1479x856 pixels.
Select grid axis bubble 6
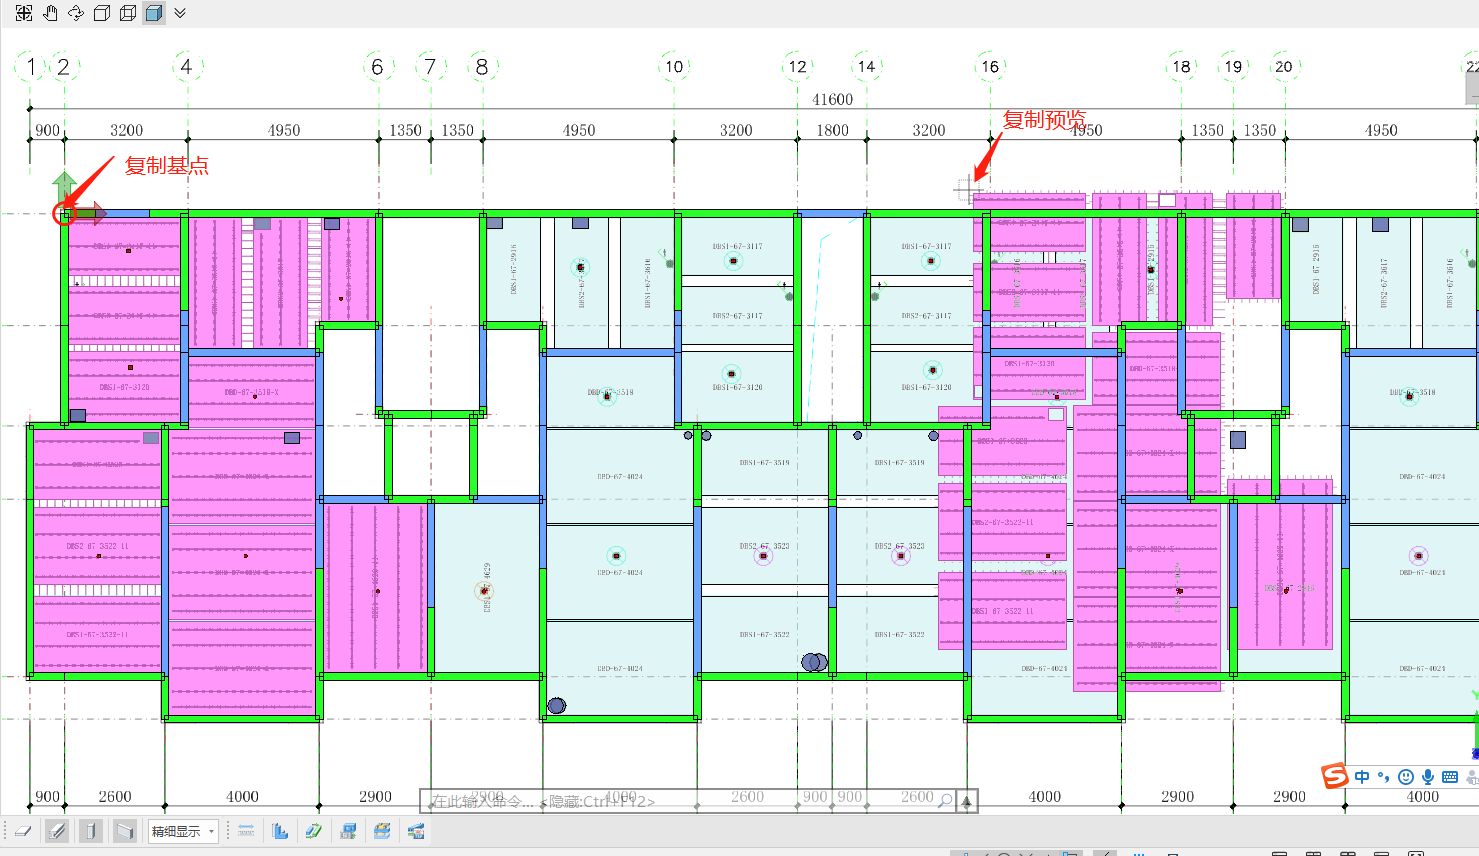(x=377, y=67)
